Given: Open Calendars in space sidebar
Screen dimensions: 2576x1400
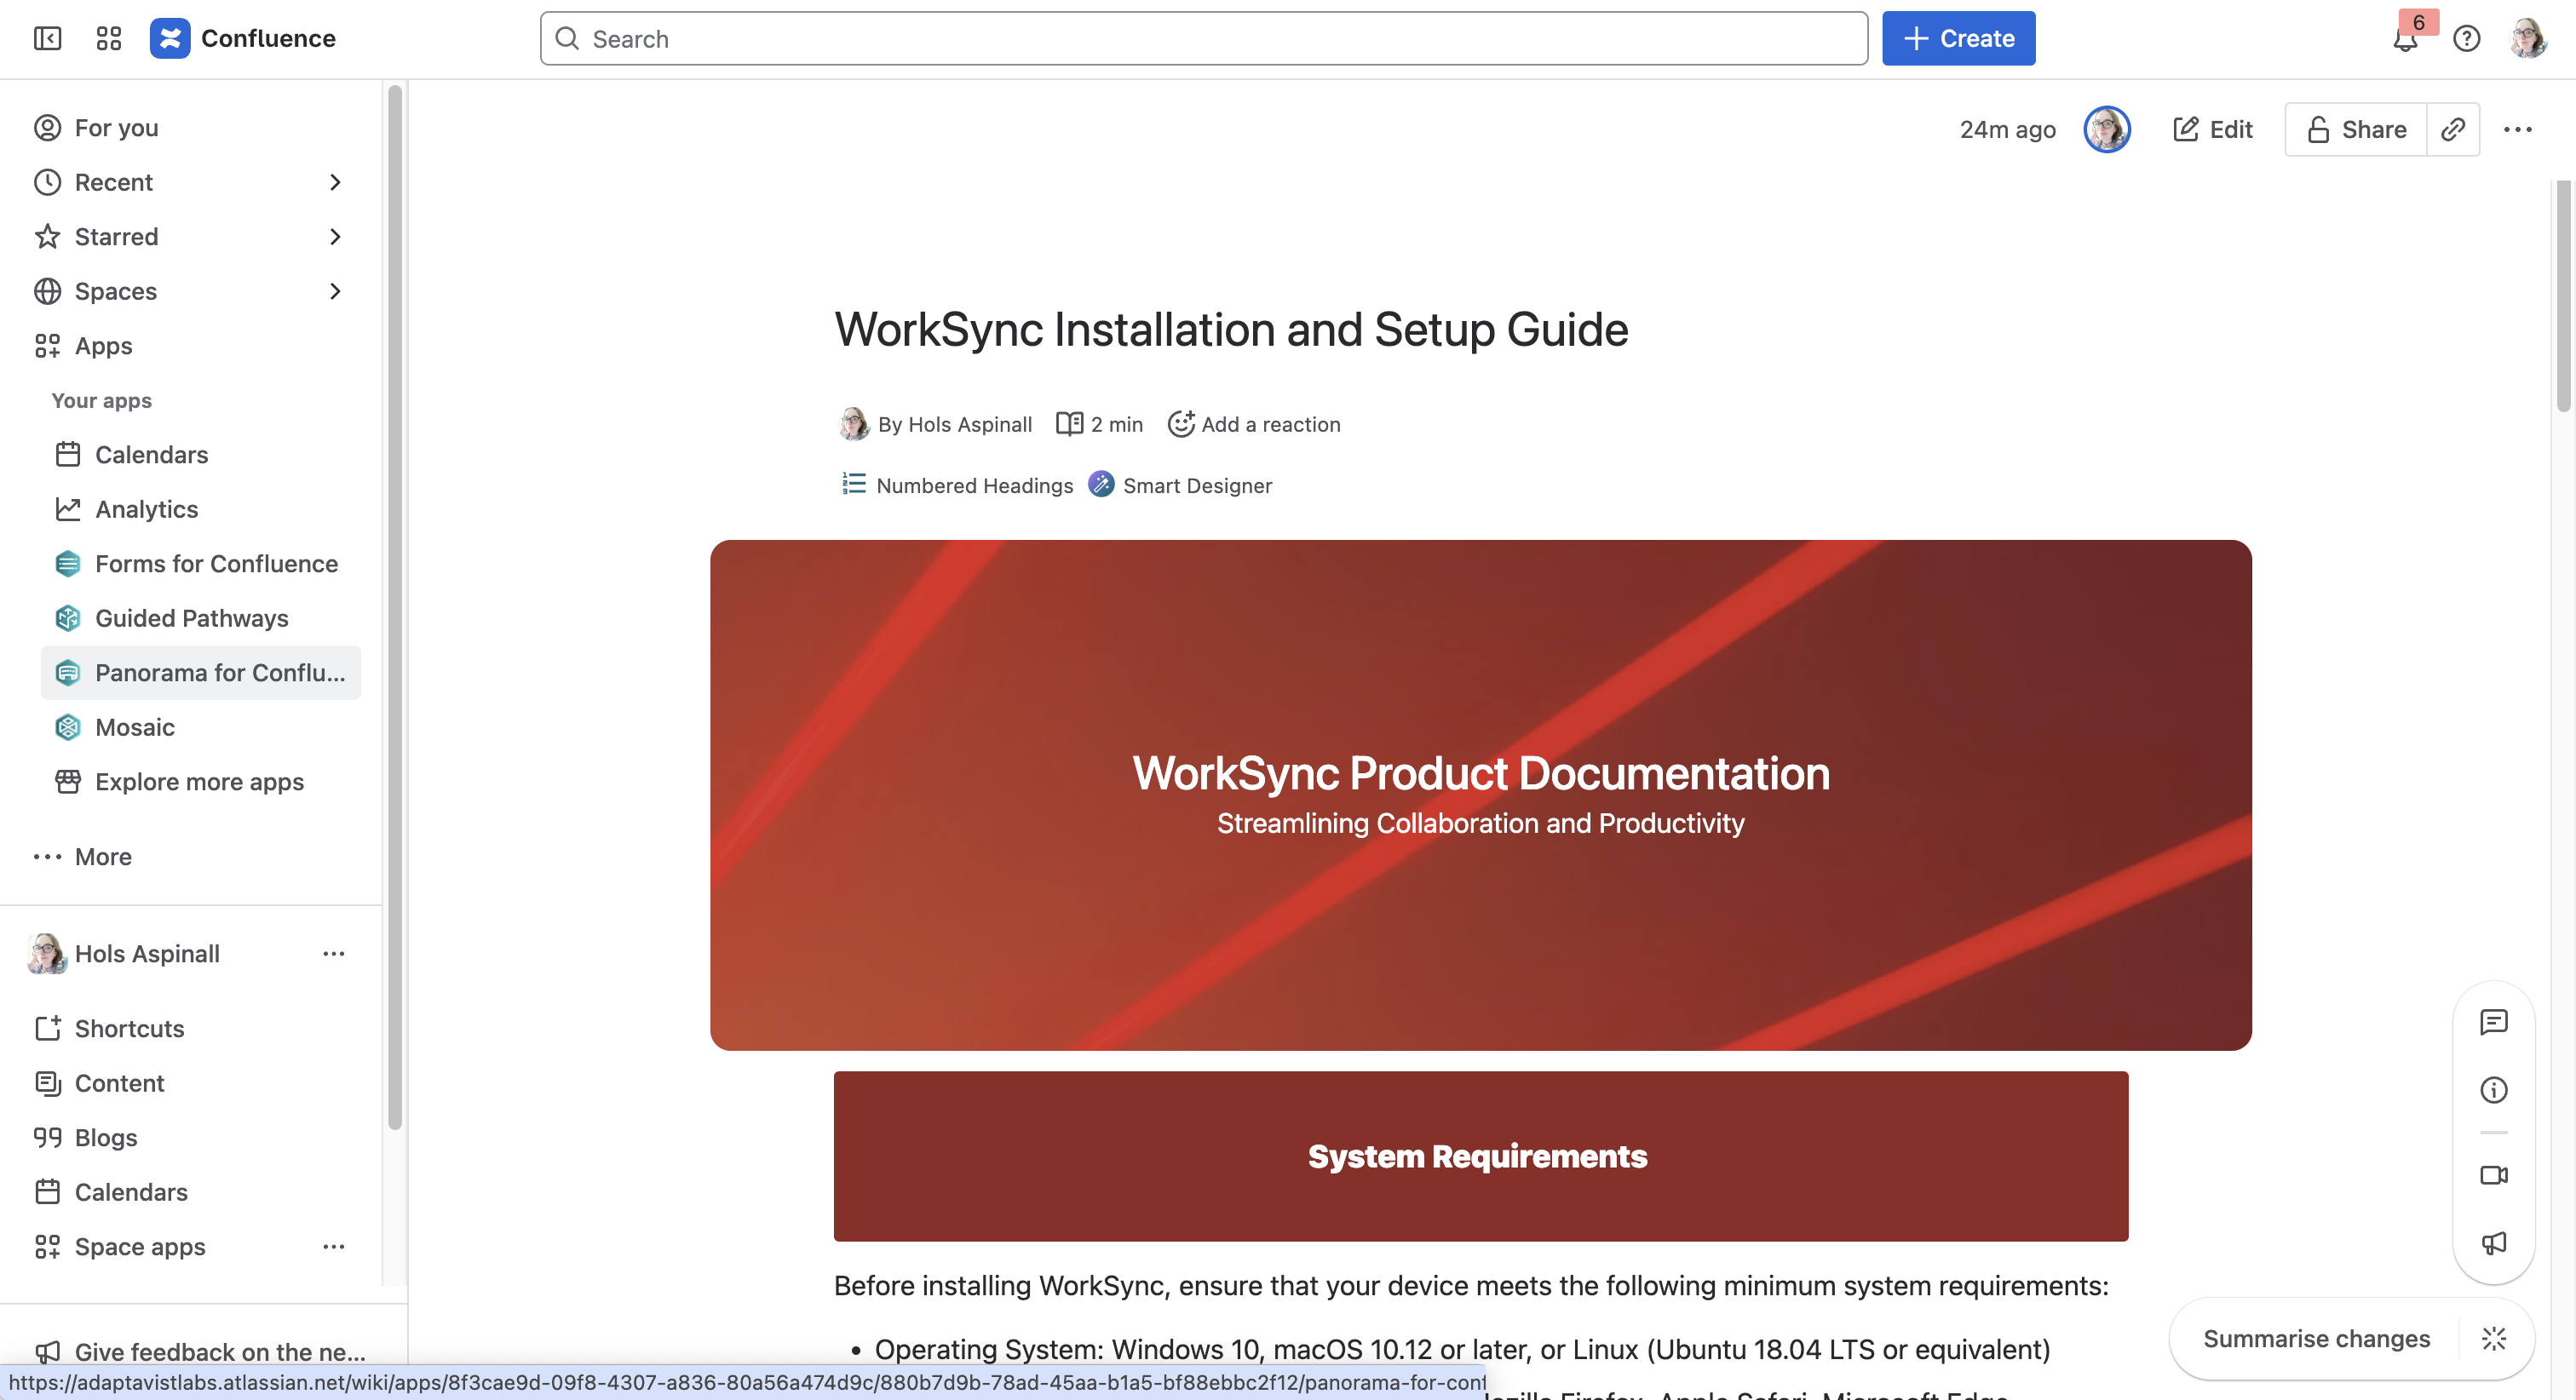Looking at the screenshot, I should 190,1192.
